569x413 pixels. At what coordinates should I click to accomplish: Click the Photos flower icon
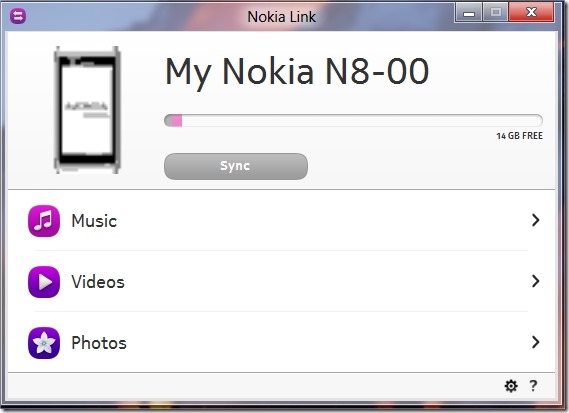(44, 343)
